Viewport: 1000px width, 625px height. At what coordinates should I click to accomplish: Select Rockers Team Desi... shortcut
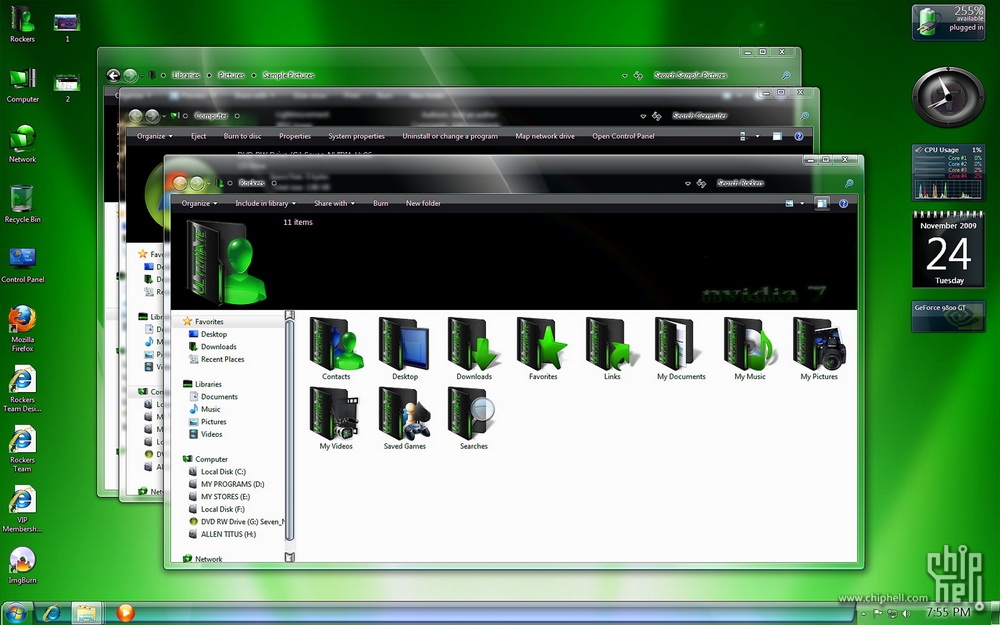click(22, 389)
